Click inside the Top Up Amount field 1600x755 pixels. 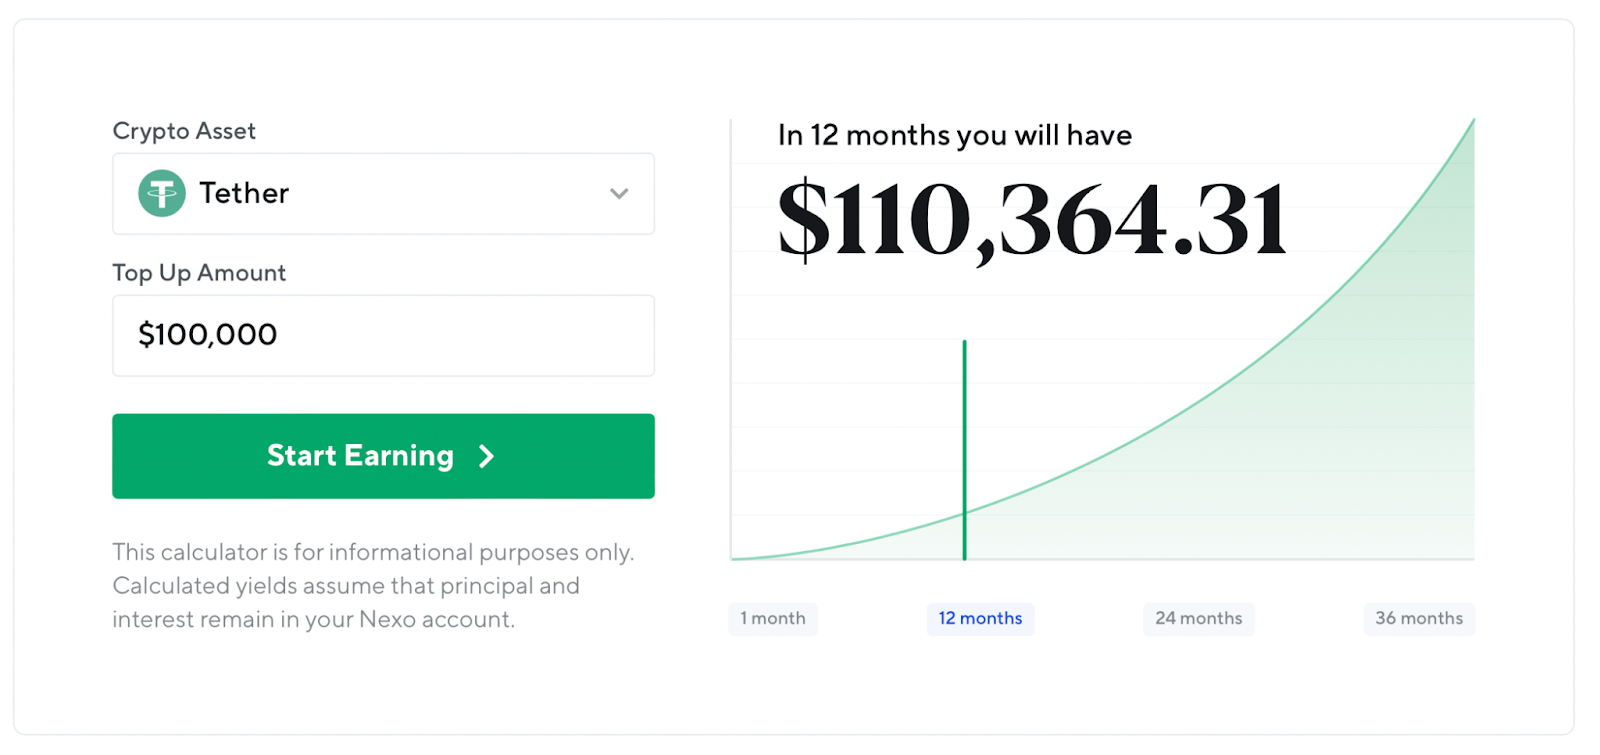[x=383, y=335]
